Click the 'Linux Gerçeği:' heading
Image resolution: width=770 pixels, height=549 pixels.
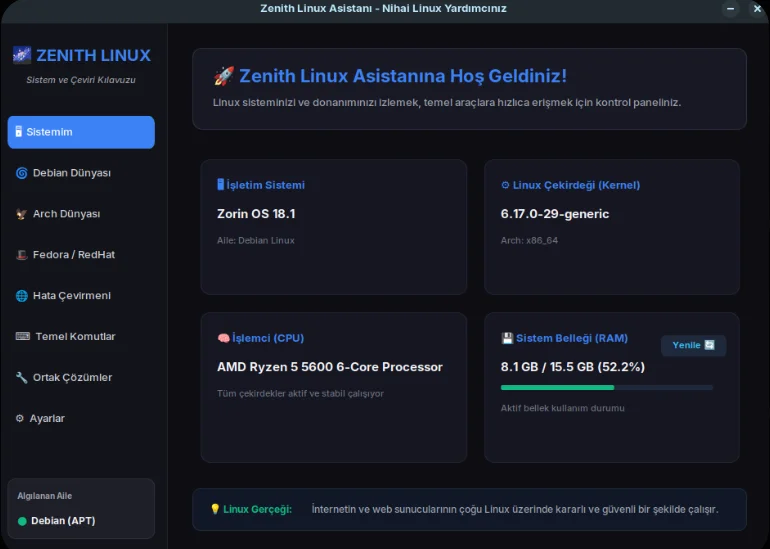(x=257, y=509)
